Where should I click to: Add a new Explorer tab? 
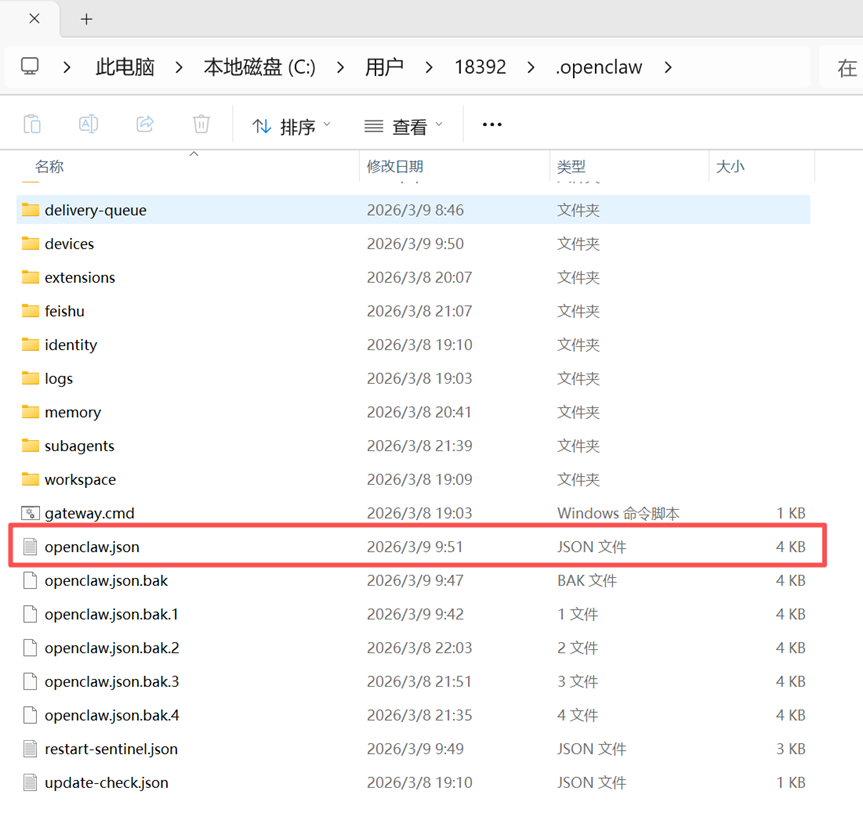86,19
